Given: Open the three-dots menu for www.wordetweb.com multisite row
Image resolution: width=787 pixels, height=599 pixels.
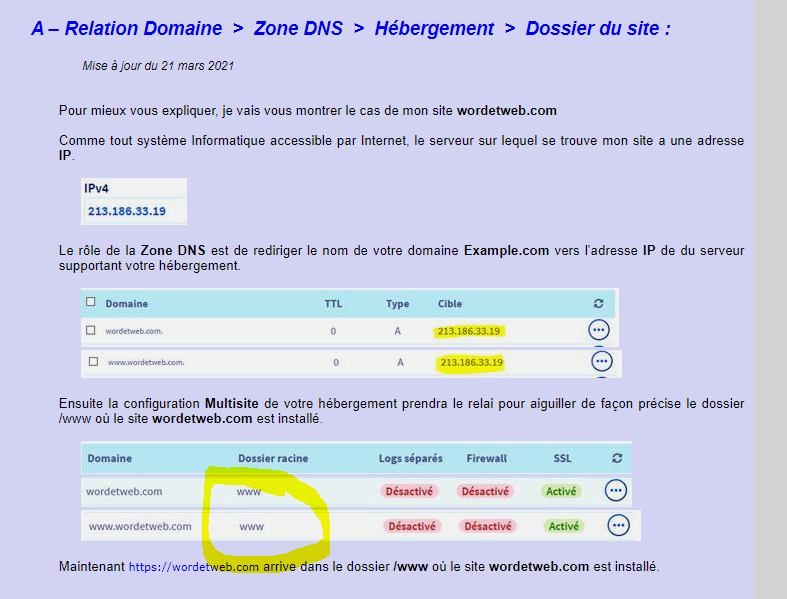Looking at the screenshot, I should 618,525.
